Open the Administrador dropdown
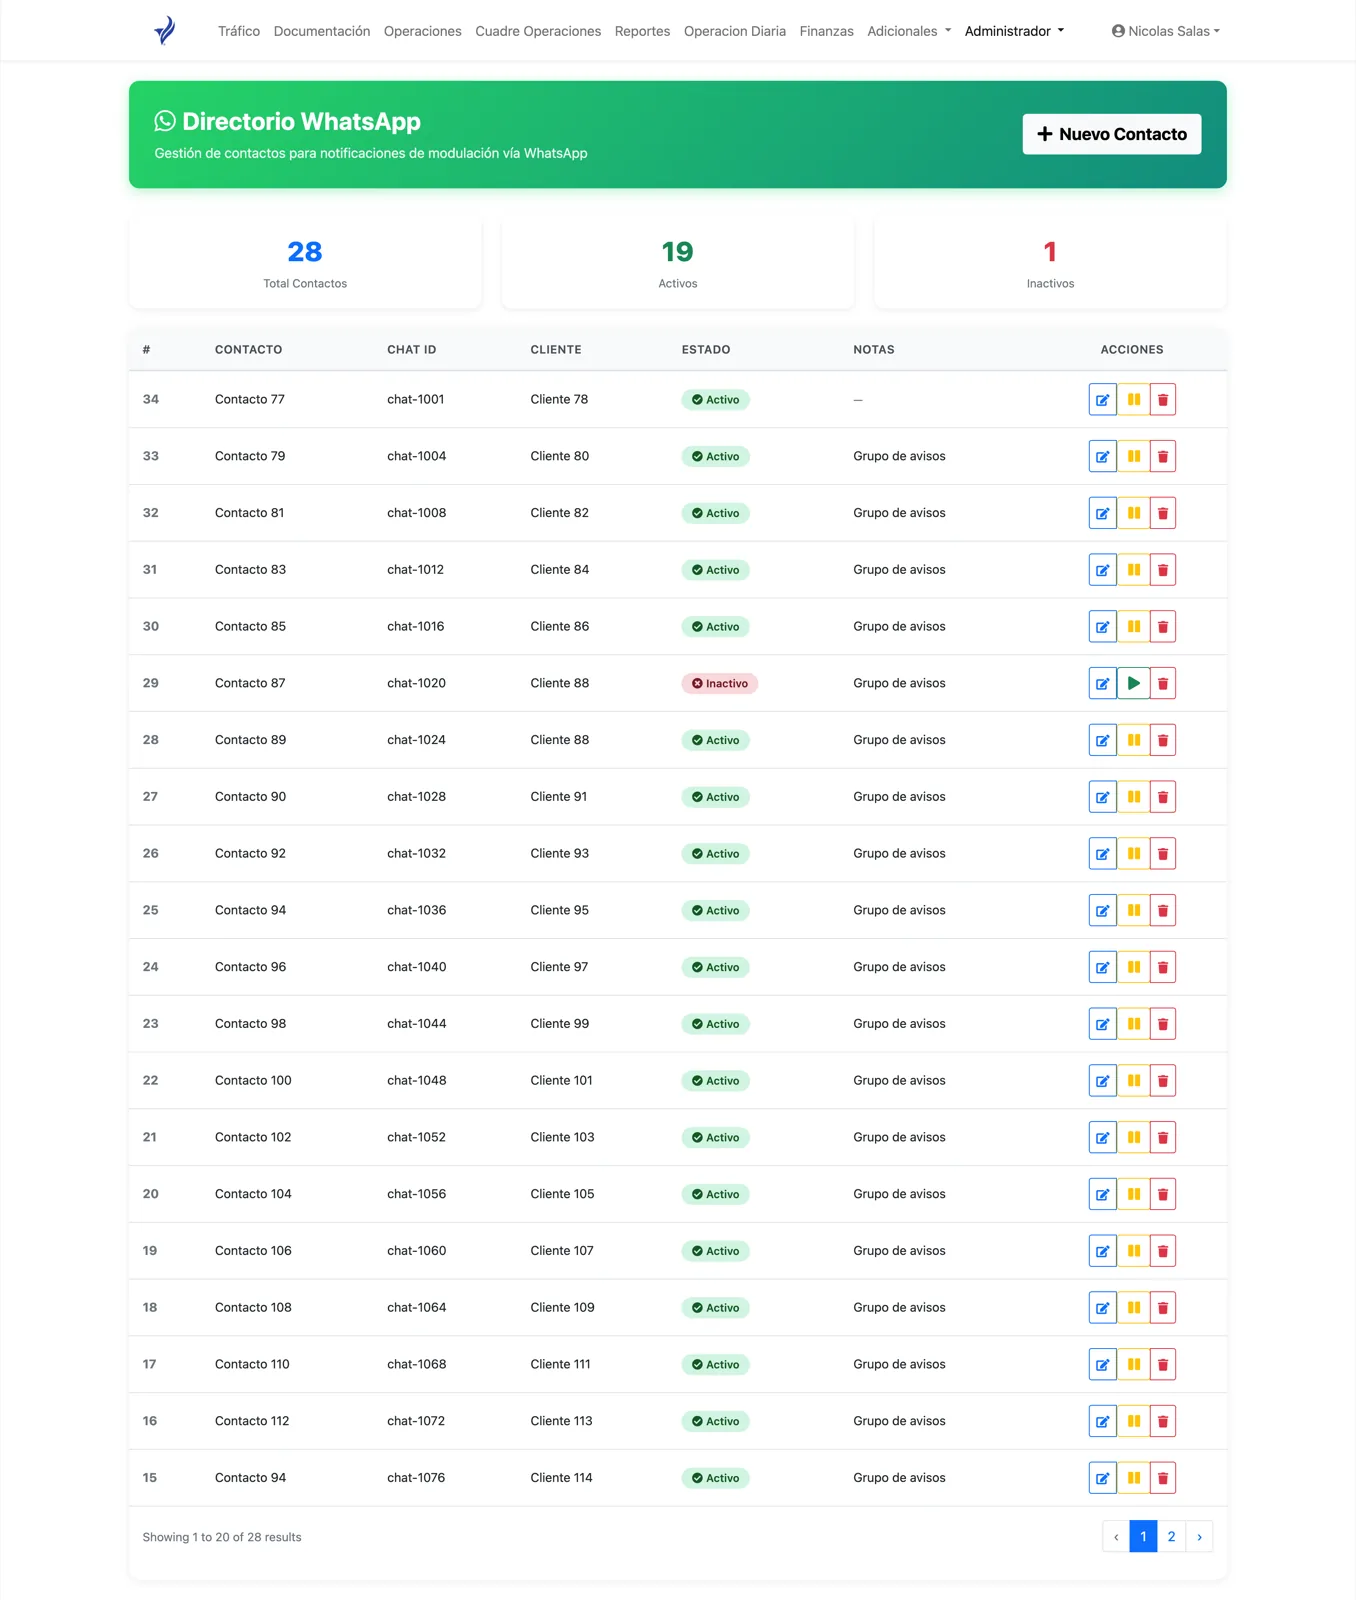This screenshot has width=1356, height=1600. pyautogui.click(x=1014, y=31)
